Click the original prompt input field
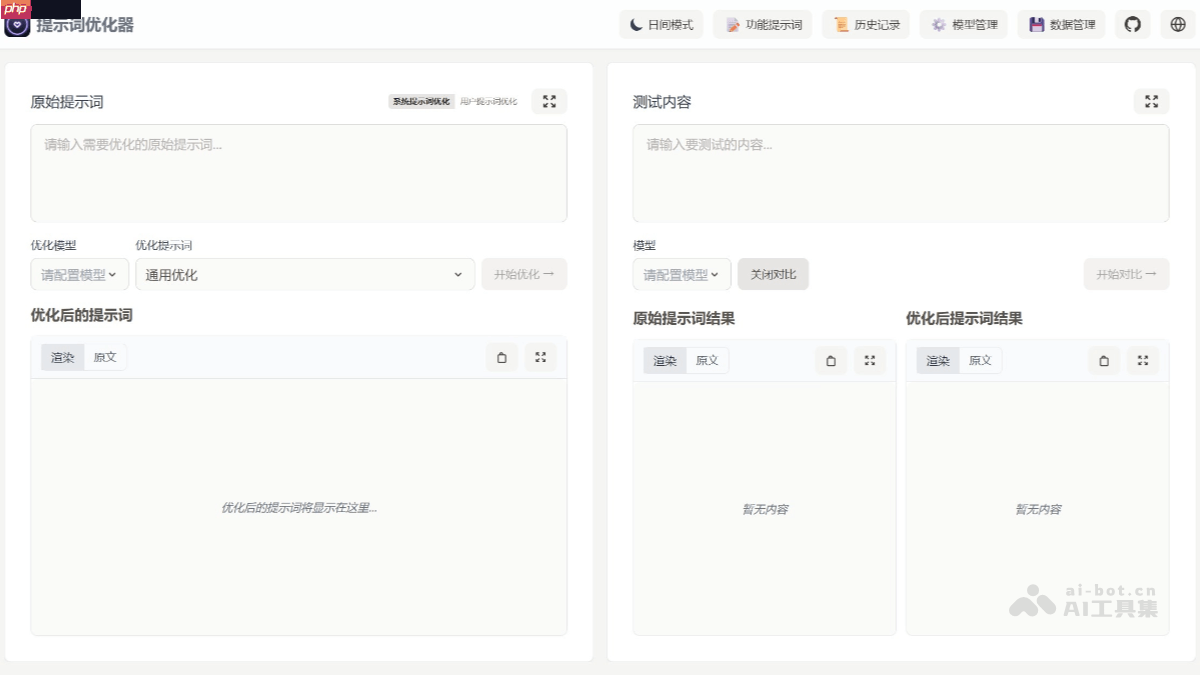This screenshot has height=675, width=1200. [x=297, y=172]
